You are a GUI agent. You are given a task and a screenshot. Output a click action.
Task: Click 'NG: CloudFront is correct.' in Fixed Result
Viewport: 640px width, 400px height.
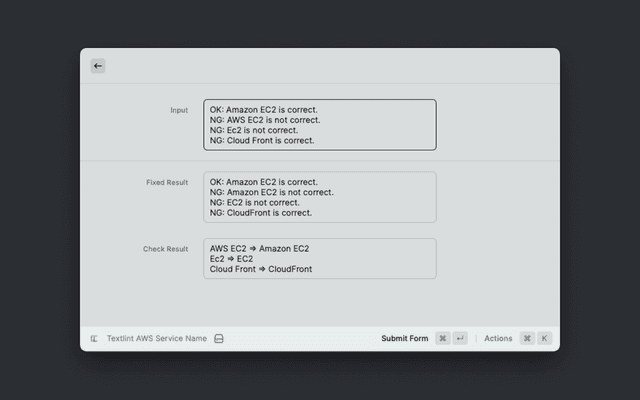pos(261,213)
